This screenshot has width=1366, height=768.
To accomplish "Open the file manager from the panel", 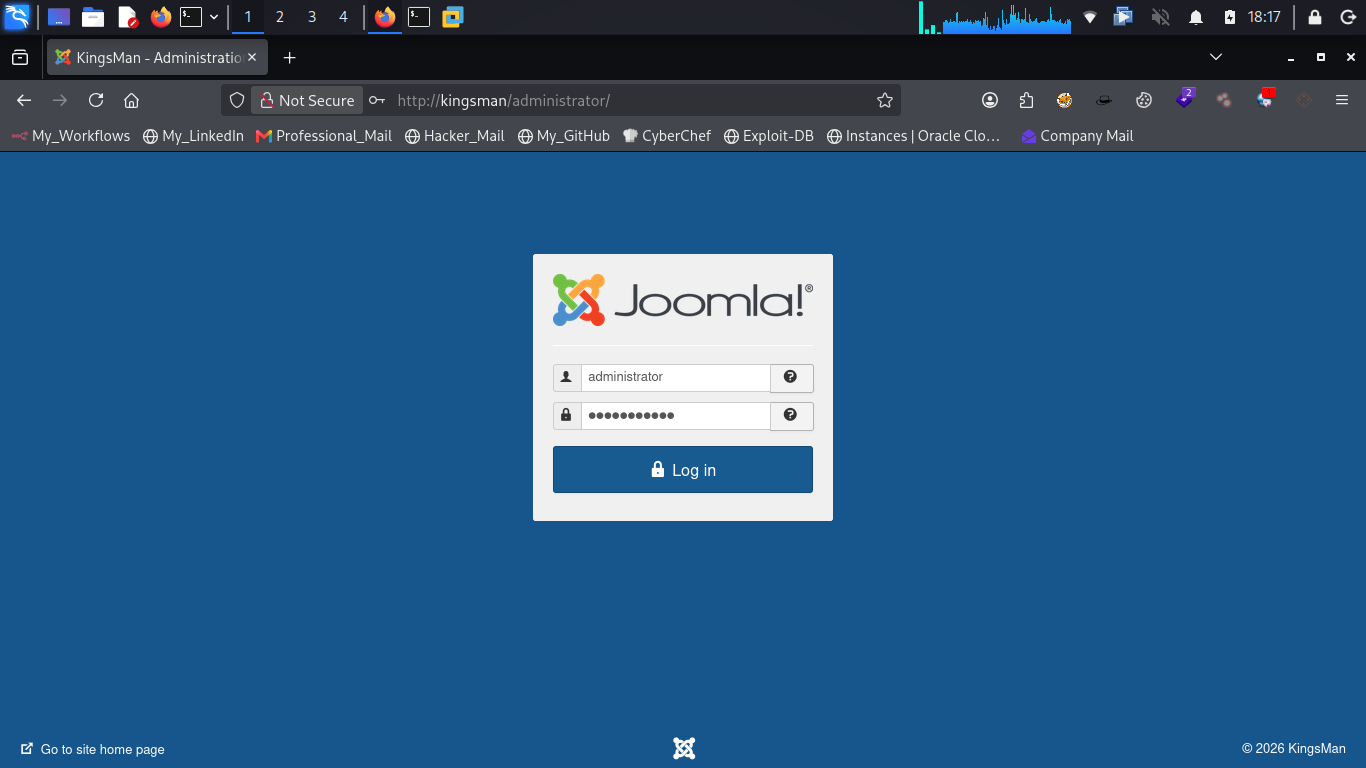I will [93, 17].
